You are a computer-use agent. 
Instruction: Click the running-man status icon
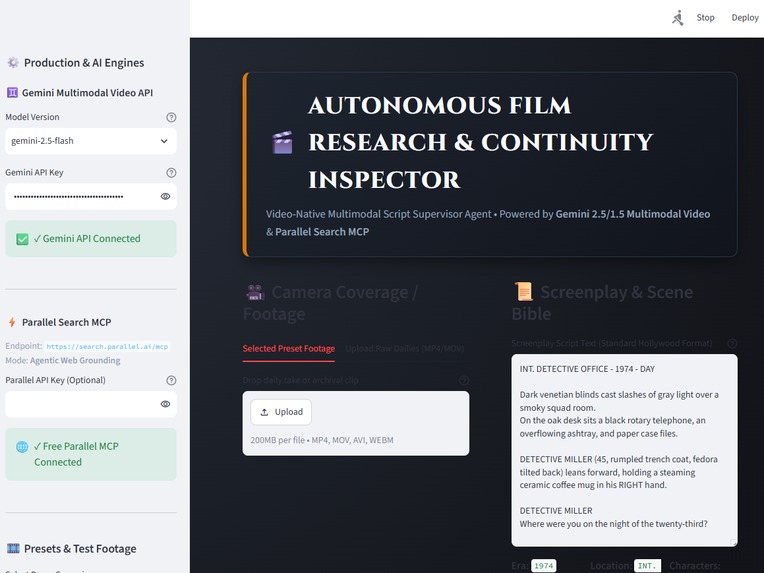click(678, 18)
